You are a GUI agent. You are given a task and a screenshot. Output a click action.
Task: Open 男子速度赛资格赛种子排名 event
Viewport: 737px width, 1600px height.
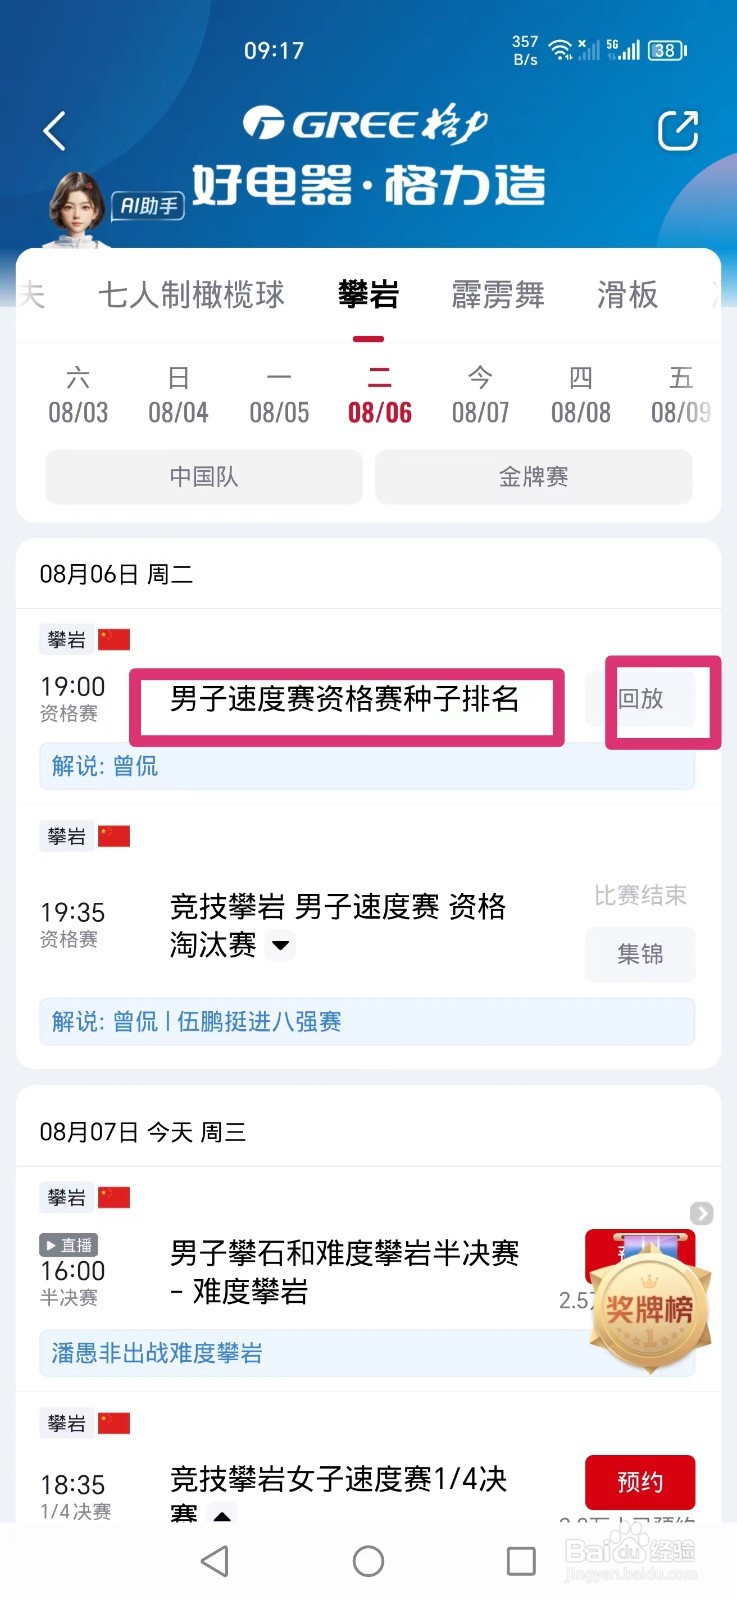point(344,699)
